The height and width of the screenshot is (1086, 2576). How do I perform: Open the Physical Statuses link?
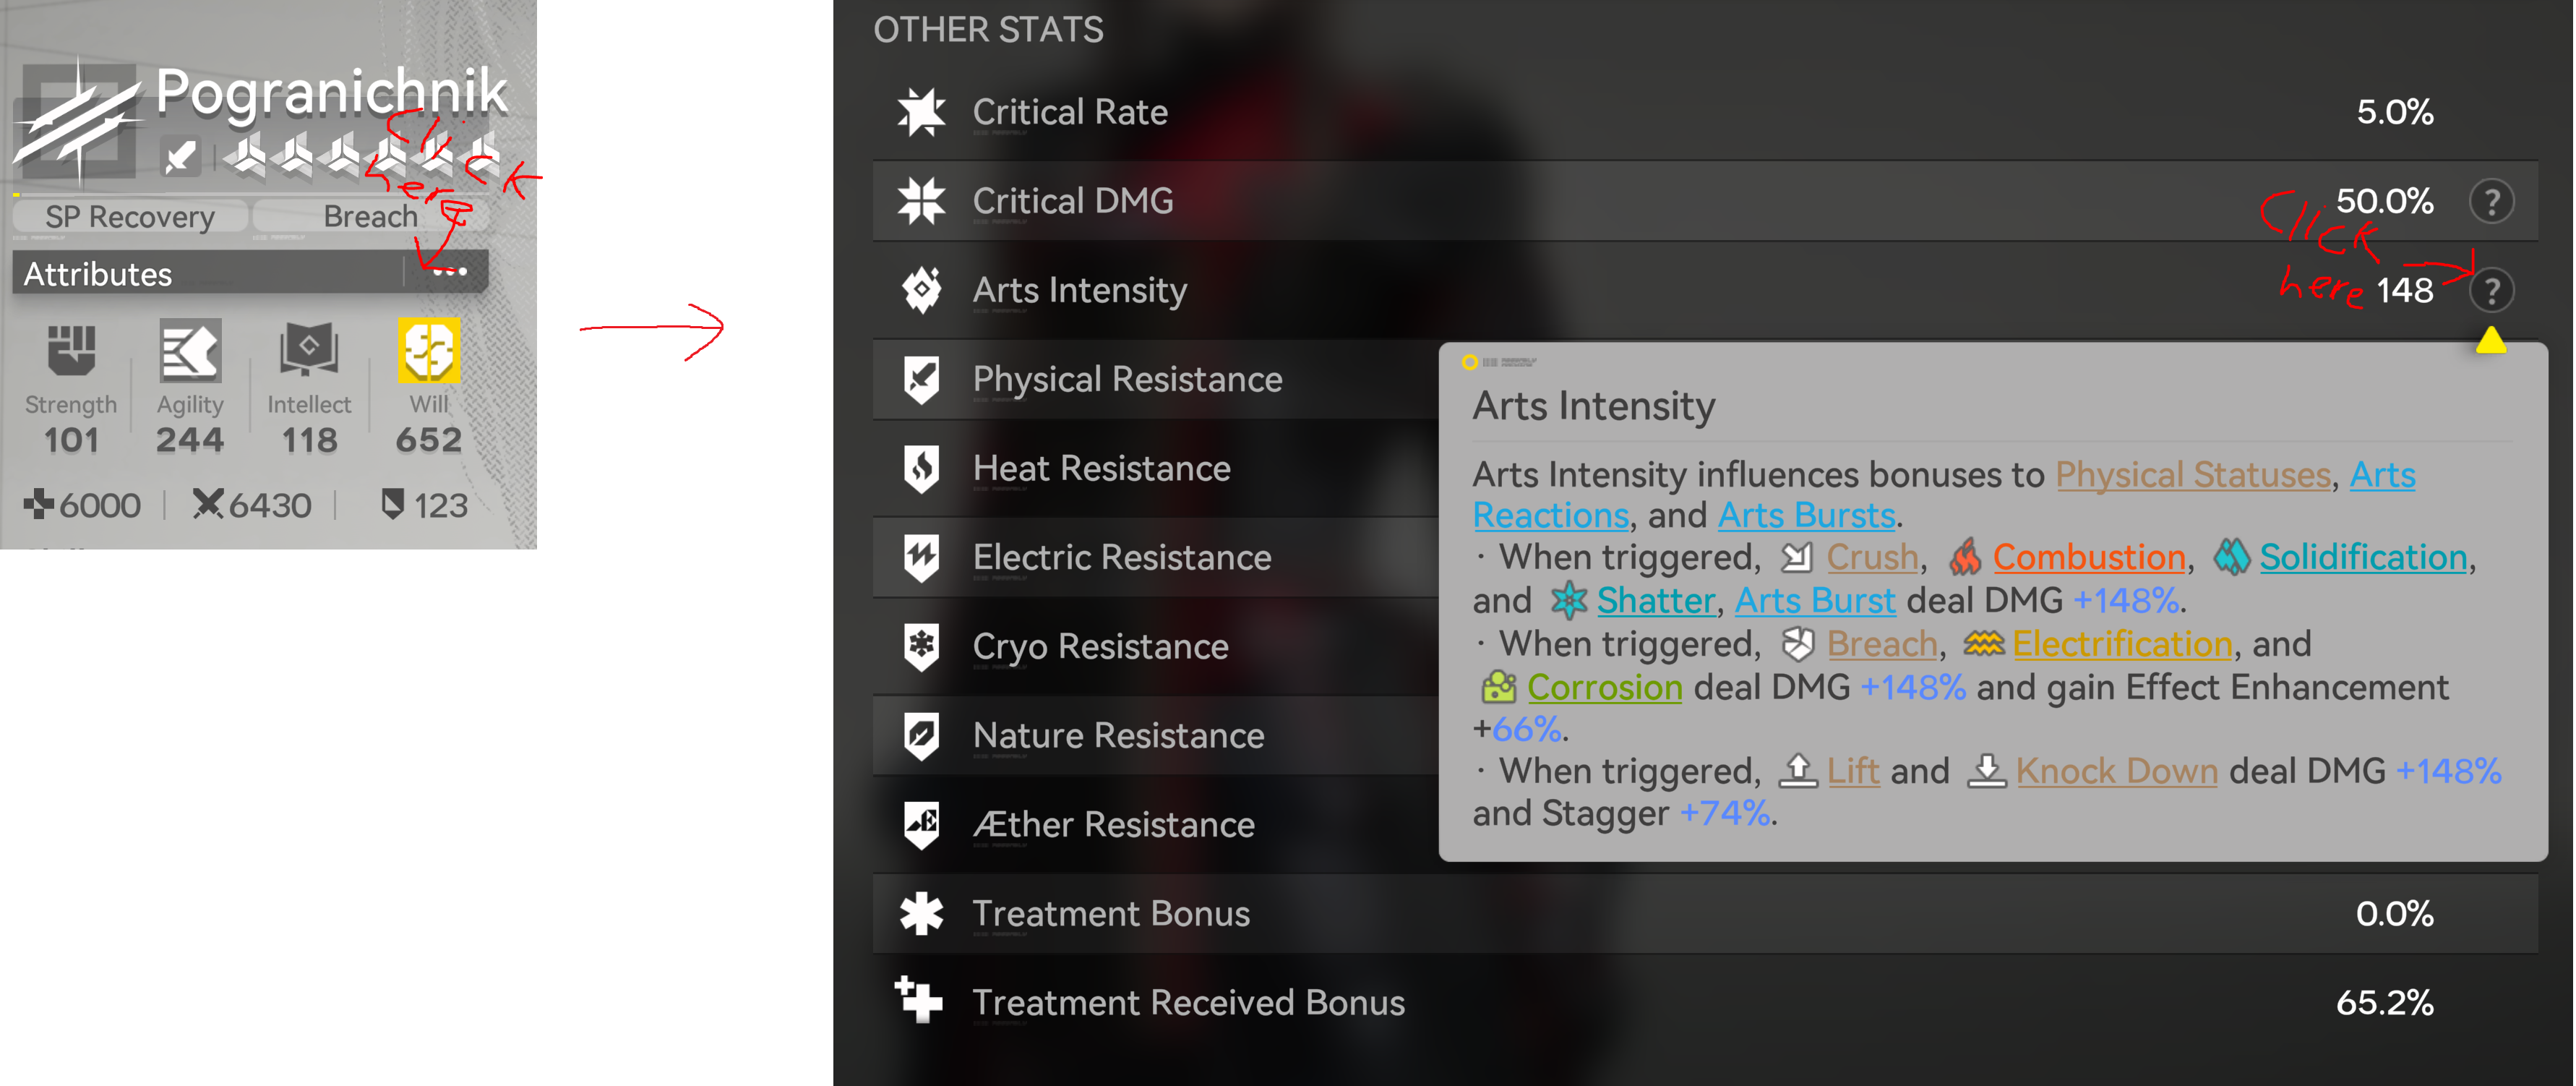point(2193,474)
